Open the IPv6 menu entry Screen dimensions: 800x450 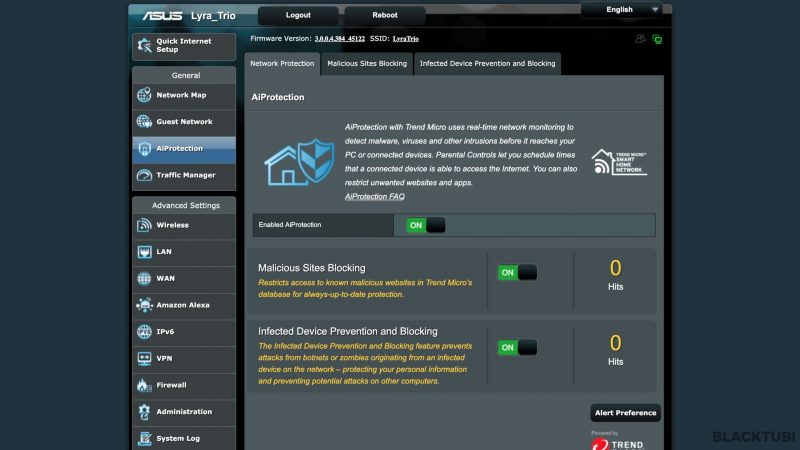click(x=184, y=332)
